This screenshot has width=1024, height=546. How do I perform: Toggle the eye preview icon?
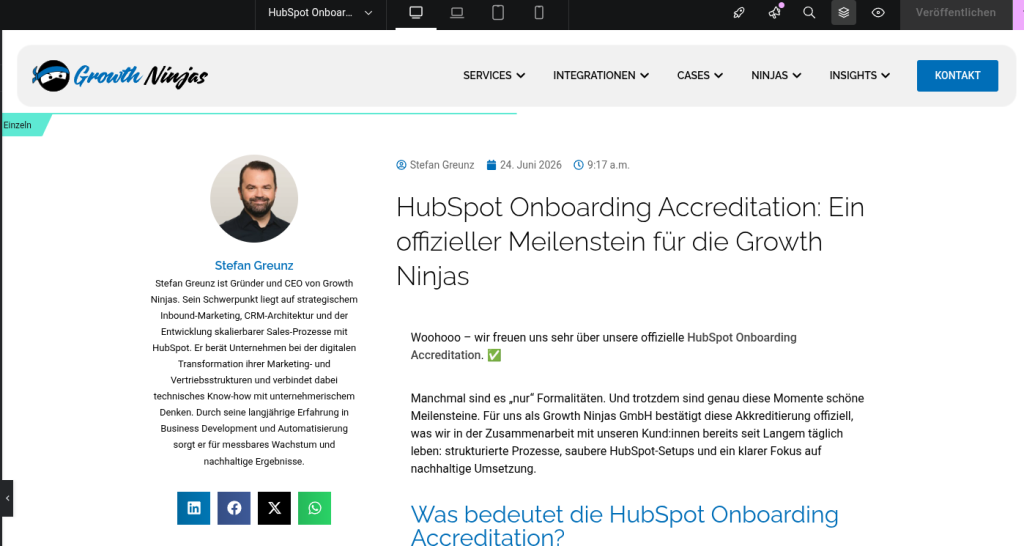coord(878,12)
